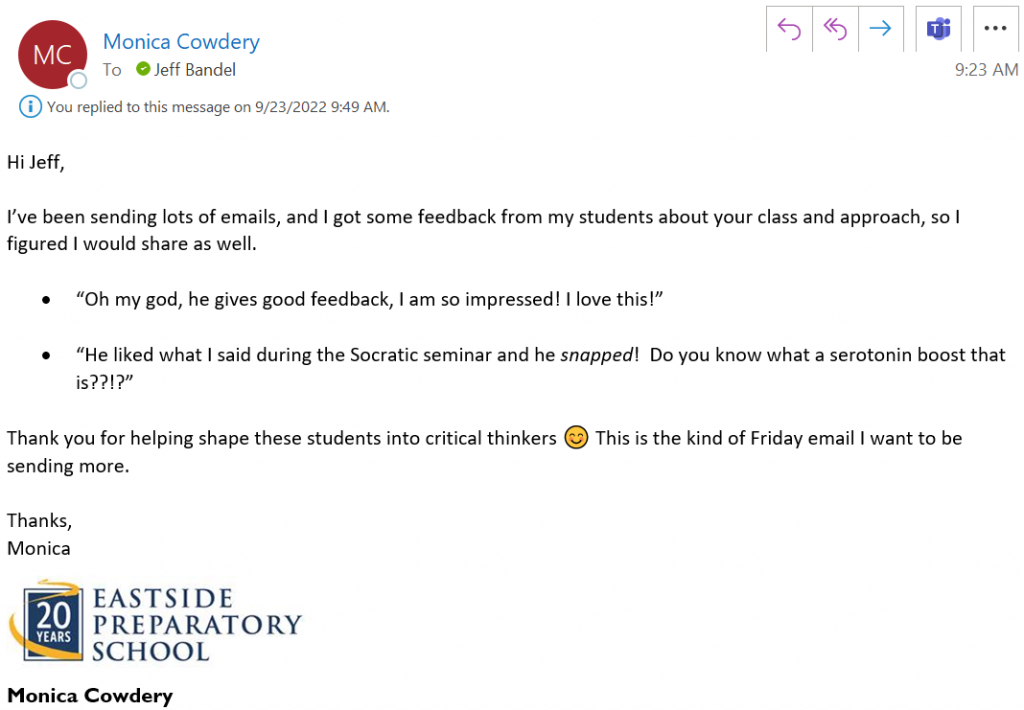Viewport: 1024px width, 710px height.
Task: Click the smiling face emoji
Action: [x=576, y=437]
